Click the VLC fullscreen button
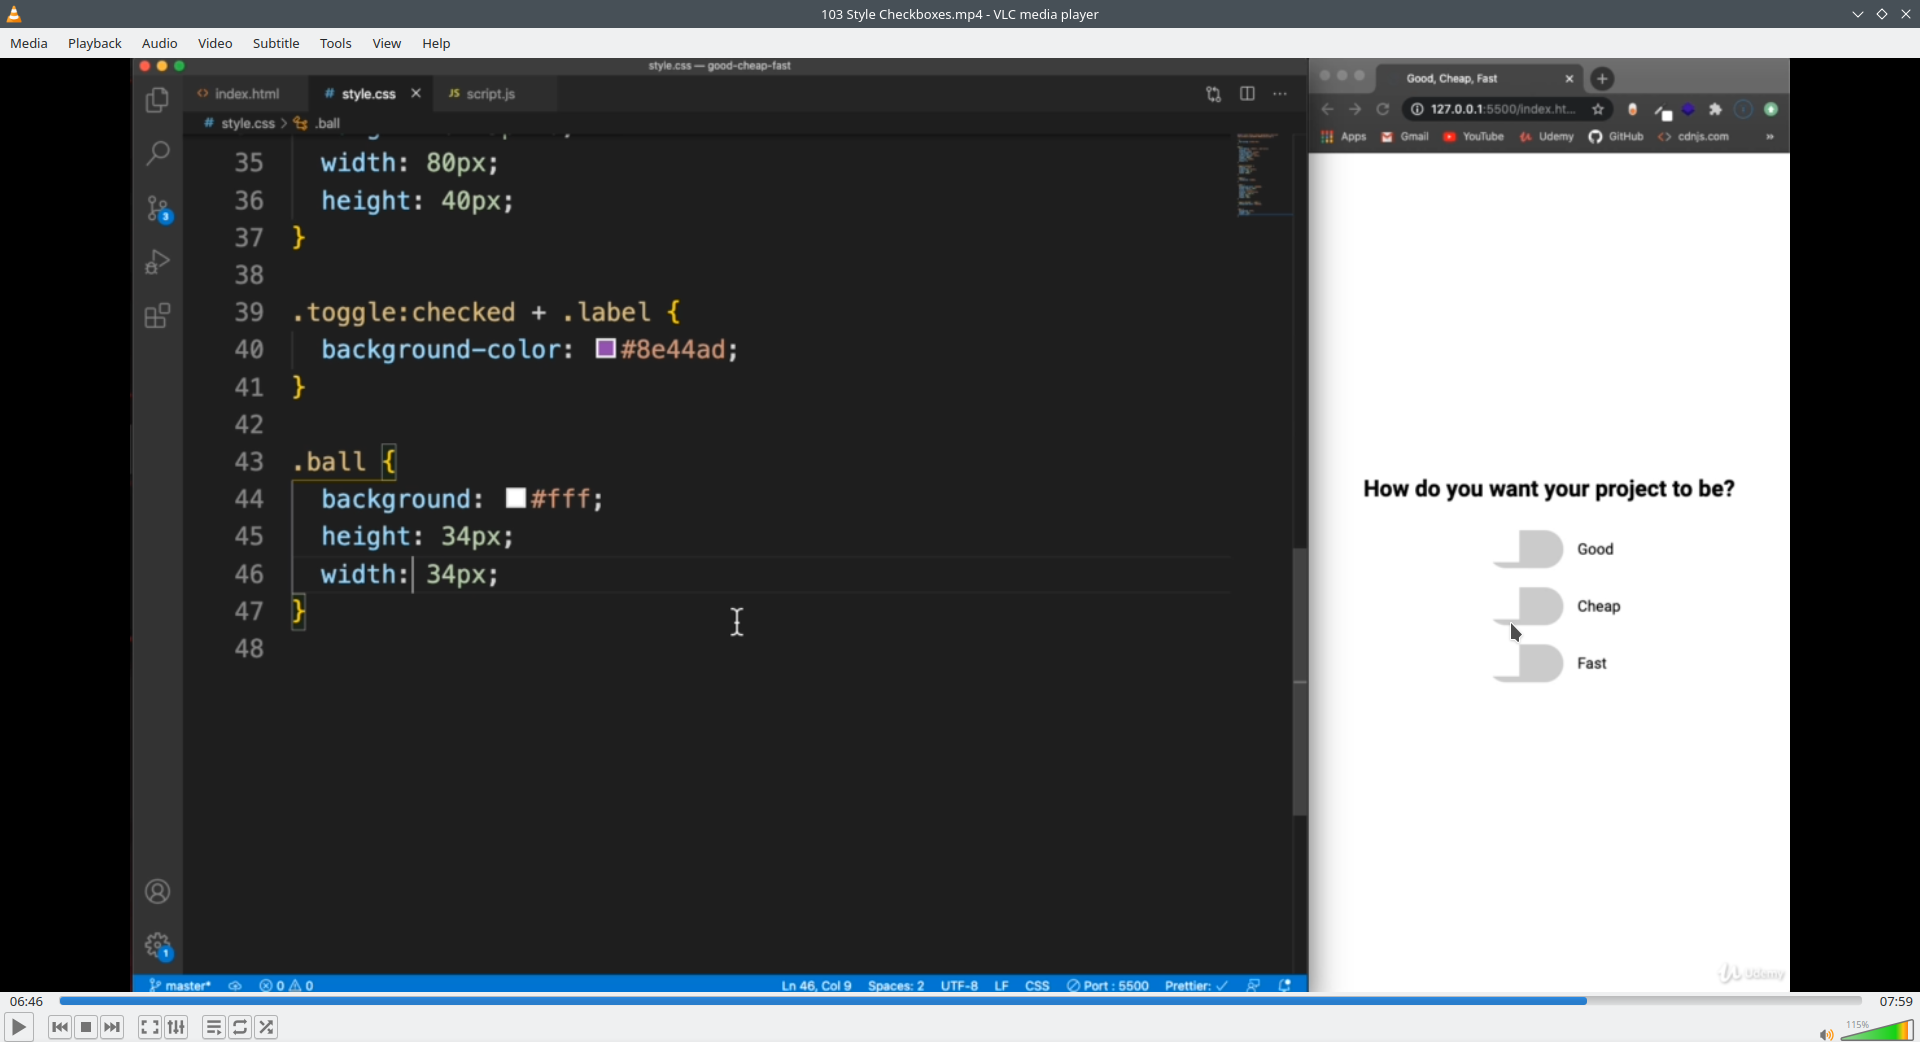 (x=149, y=1027)
